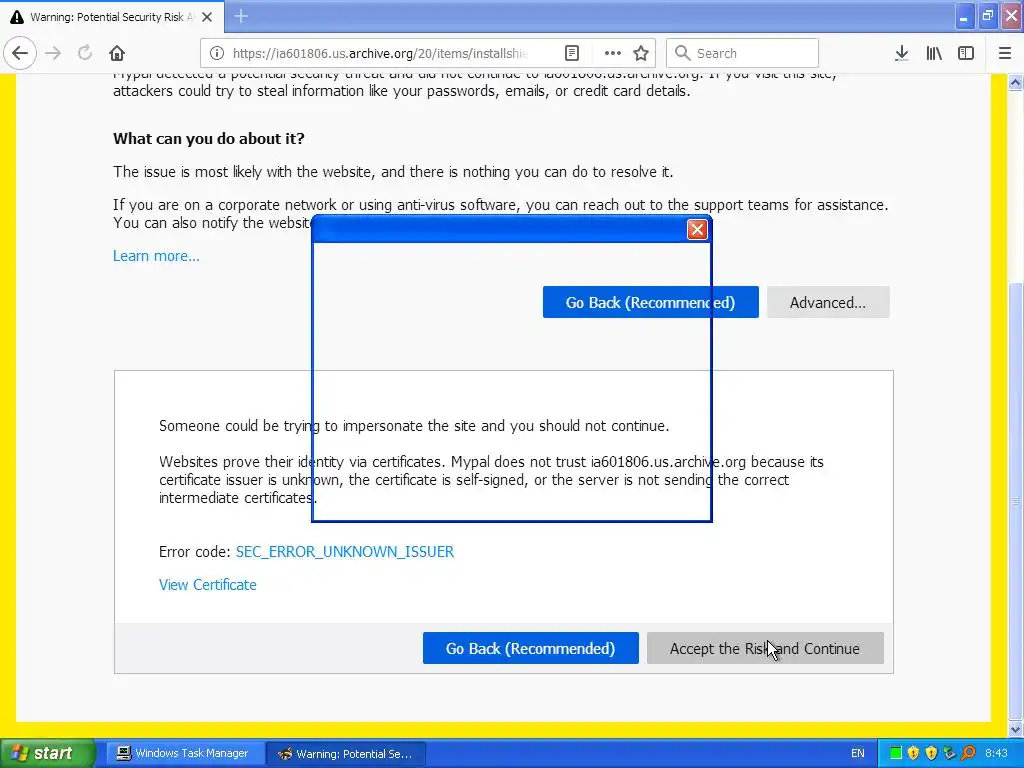Open the Library bookshelf icon

tap(934, 53)
